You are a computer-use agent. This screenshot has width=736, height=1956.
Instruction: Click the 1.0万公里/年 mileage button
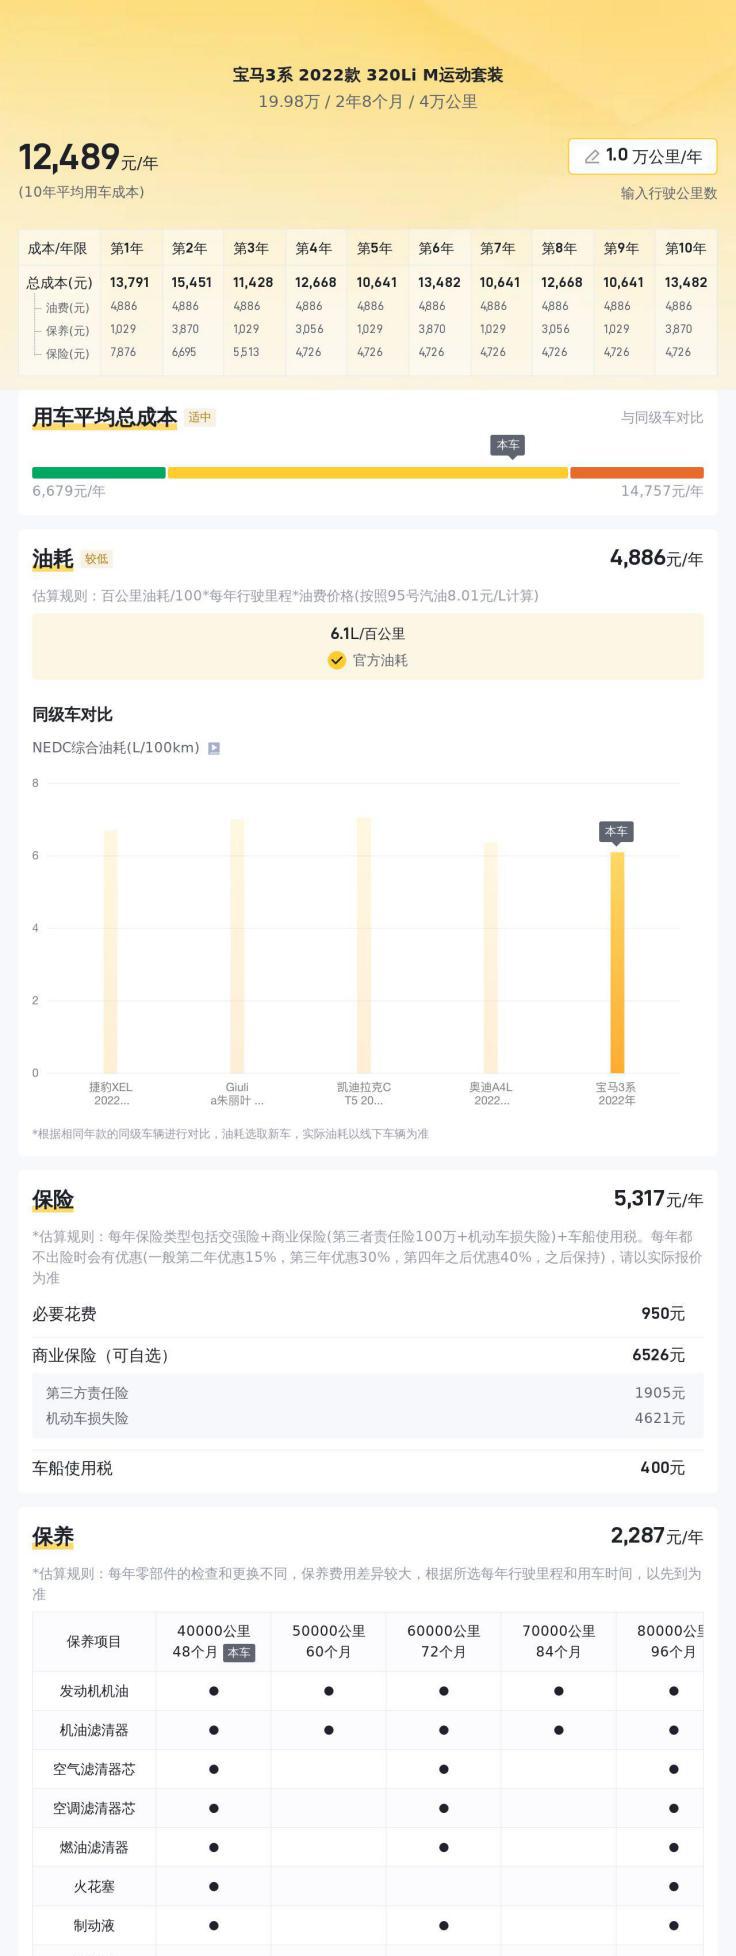643,156
